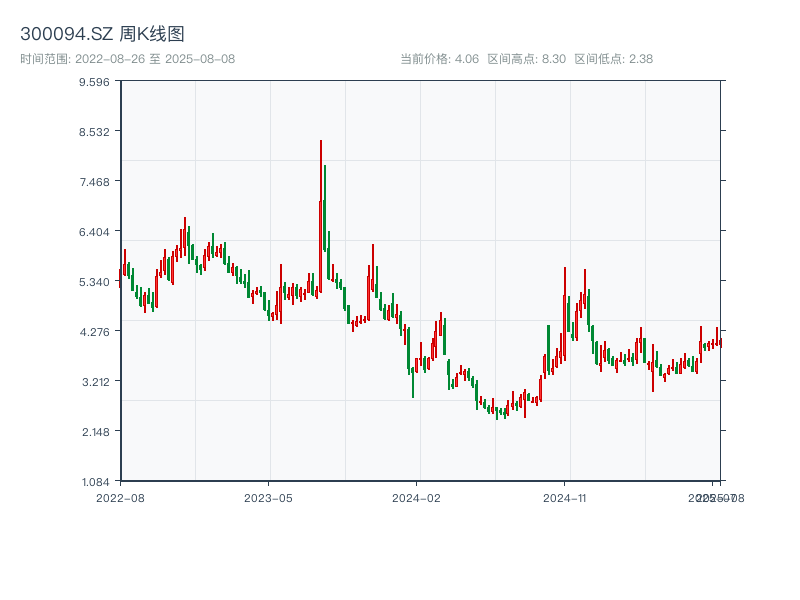Click the chart title 300094.SZ 周K线图
The height and width of the screenshot is (600, 800).
point(102,34)
